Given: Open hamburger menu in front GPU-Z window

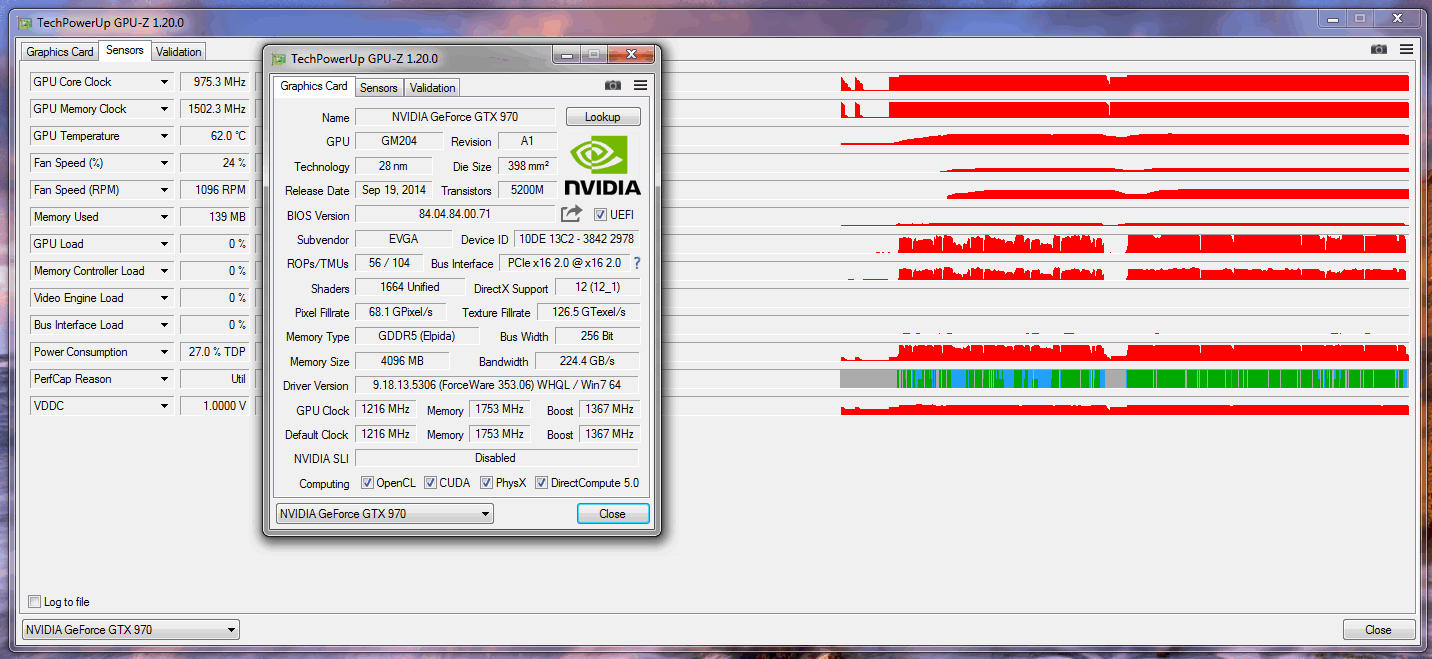Looking at the screenshot, I should (x=640, y=86).
